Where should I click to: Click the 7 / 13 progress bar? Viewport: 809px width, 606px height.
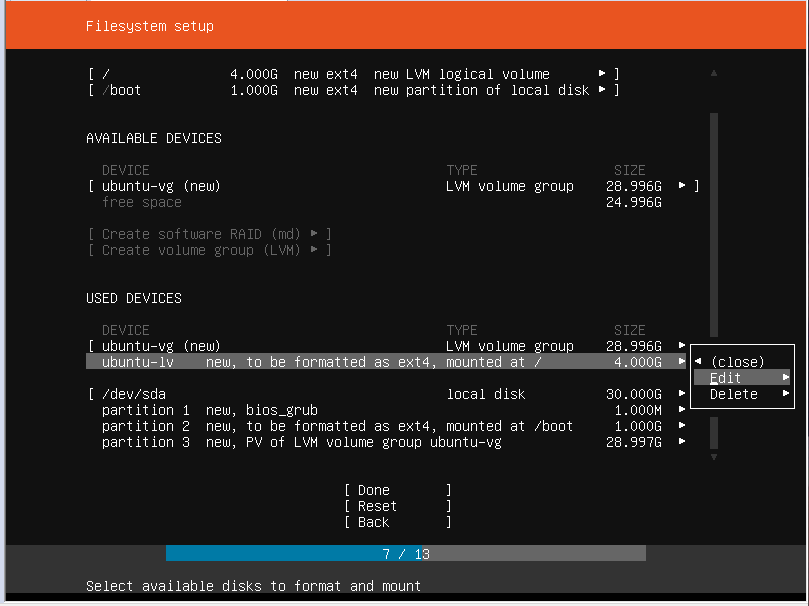click(406, 553)
